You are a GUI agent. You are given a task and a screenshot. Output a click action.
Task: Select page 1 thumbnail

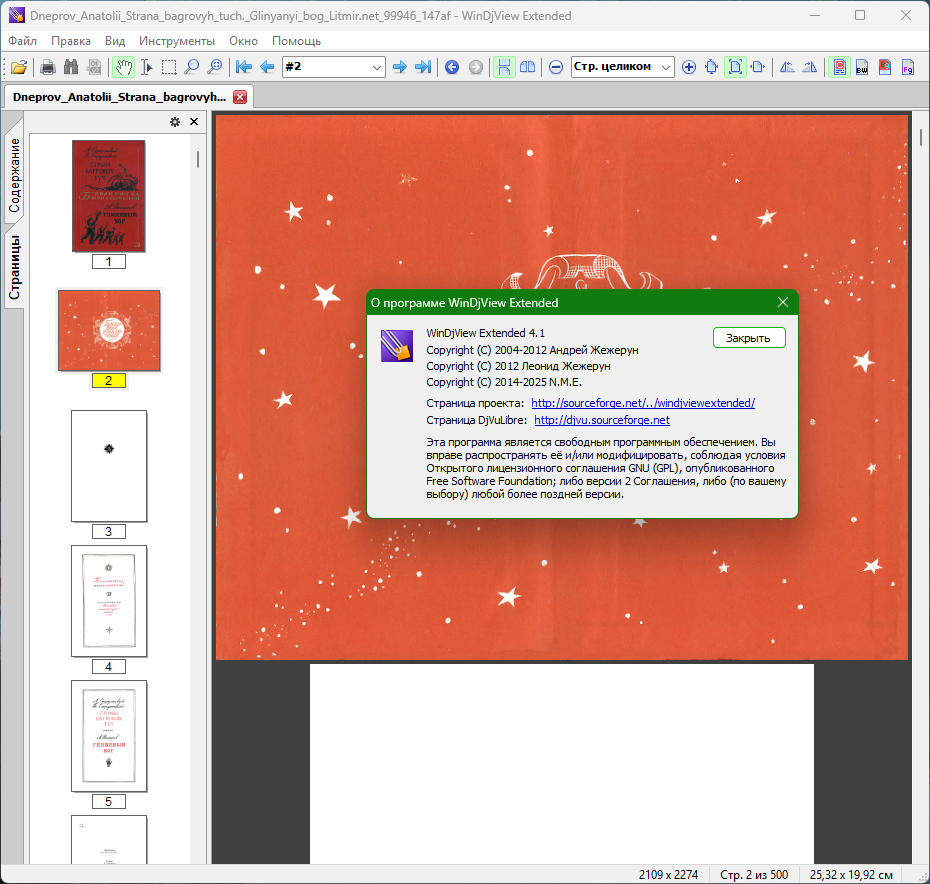[x=109, y=196]
